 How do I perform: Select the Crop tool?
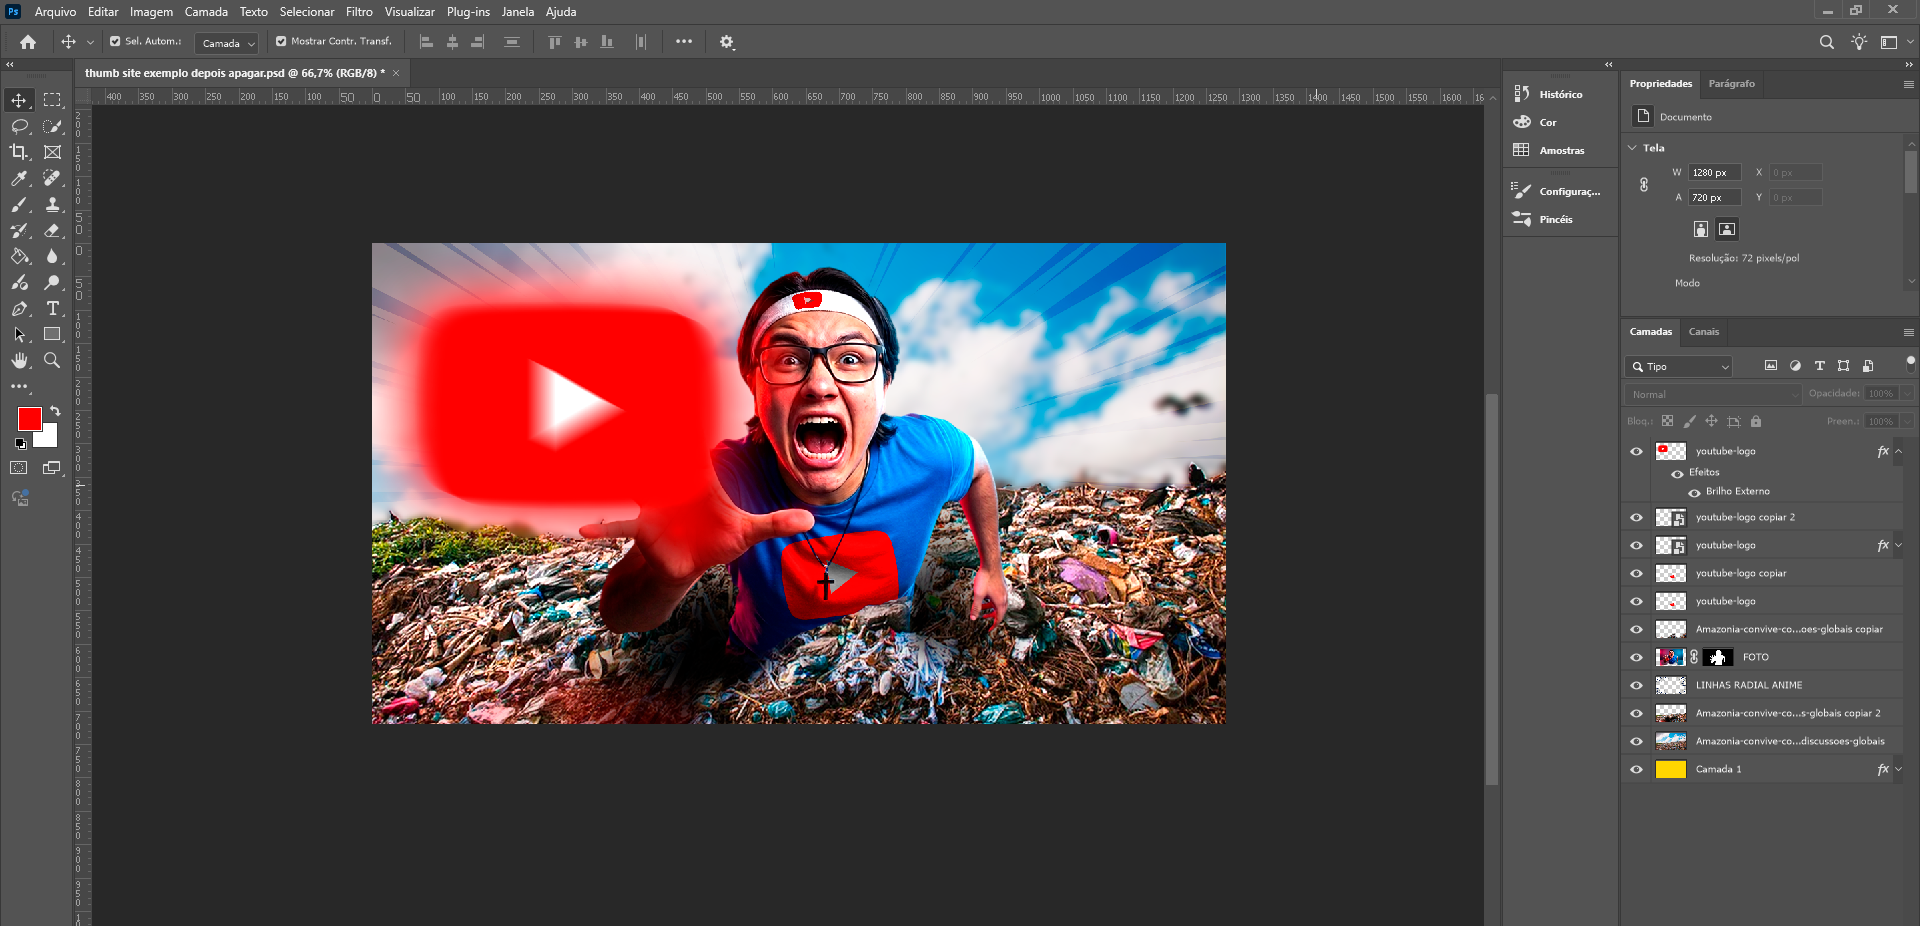[x=19, y=152]
